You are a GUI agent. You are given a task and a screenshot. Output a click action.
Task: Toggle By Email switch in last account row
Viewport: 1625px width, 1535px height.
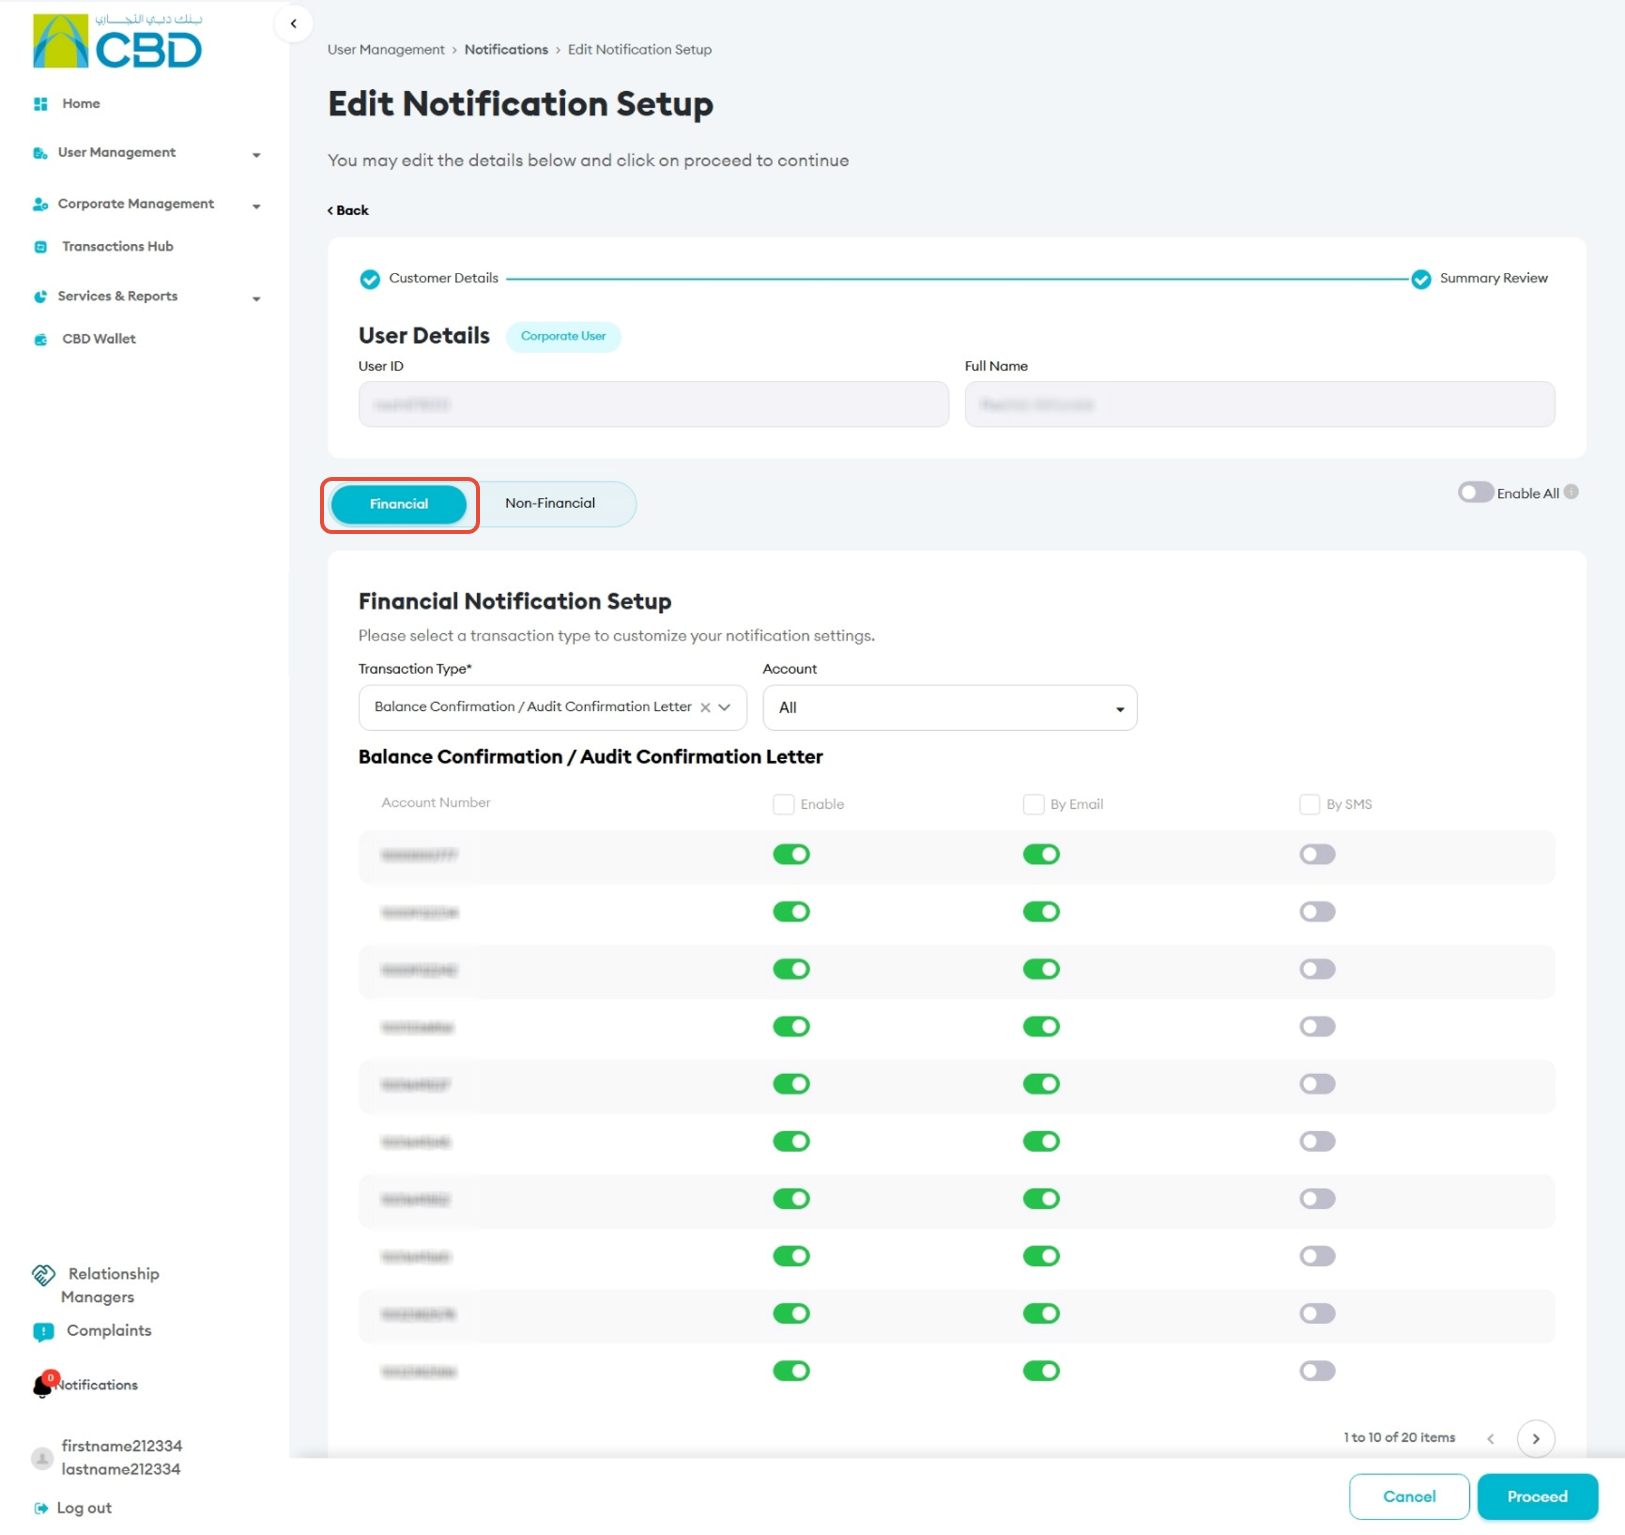[x=1041, y=1371]
